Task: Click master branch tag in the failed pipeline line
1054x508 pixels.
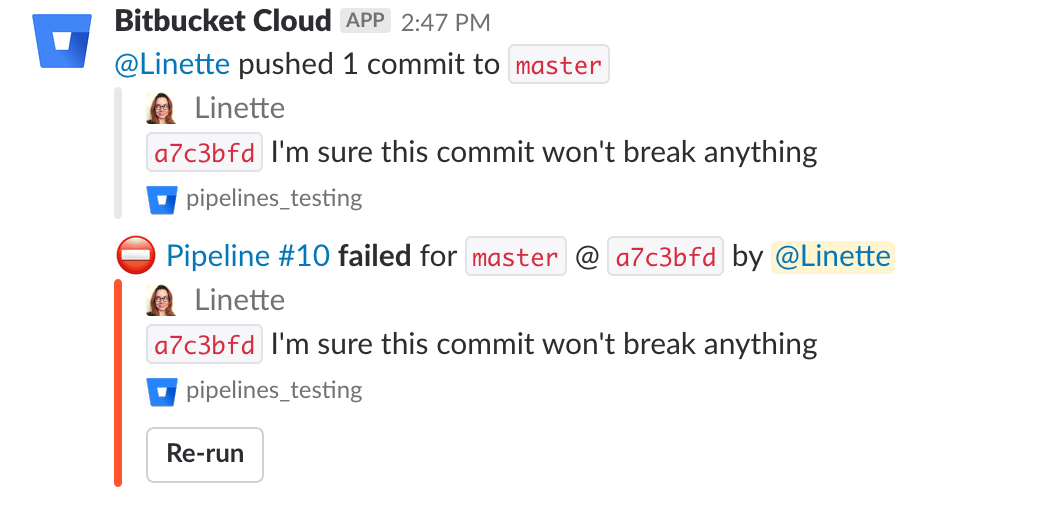Action: tap(516, 257)
